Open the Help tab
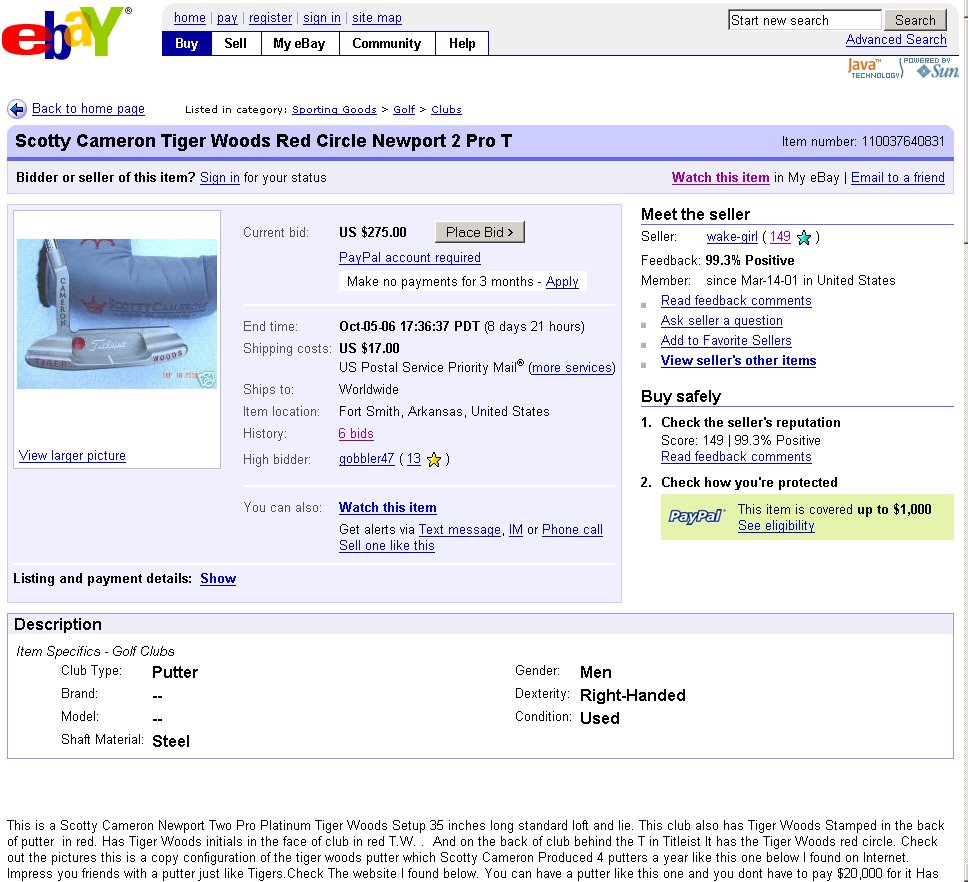The width and height of the screenshot is (968, 882). pos(462,43)
